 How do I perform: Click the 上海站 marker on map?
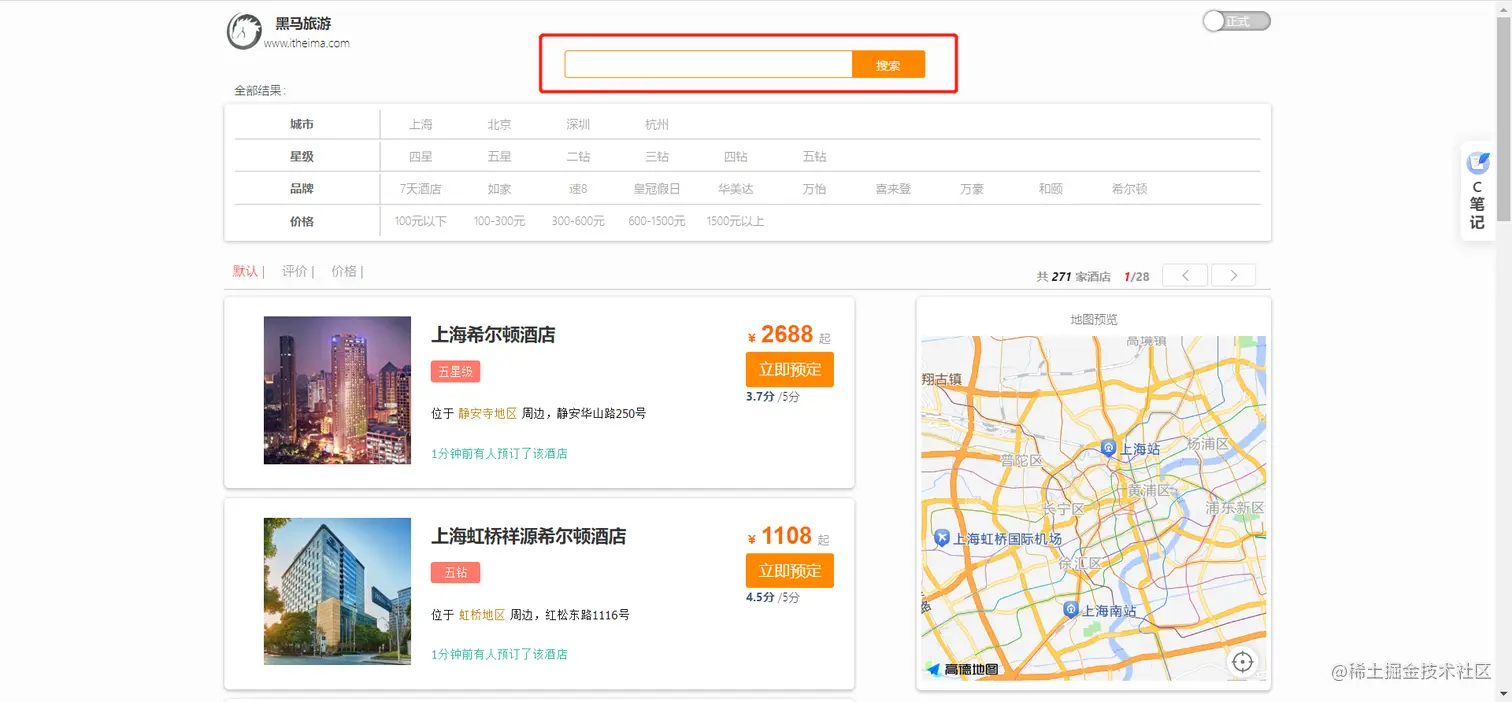pos(1108,448)
